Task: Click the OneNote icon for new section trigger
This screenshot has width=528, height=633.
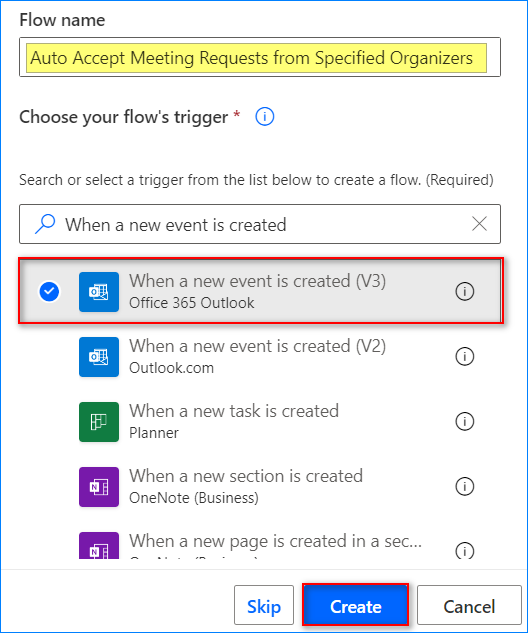Action: (x=99, y=487)
